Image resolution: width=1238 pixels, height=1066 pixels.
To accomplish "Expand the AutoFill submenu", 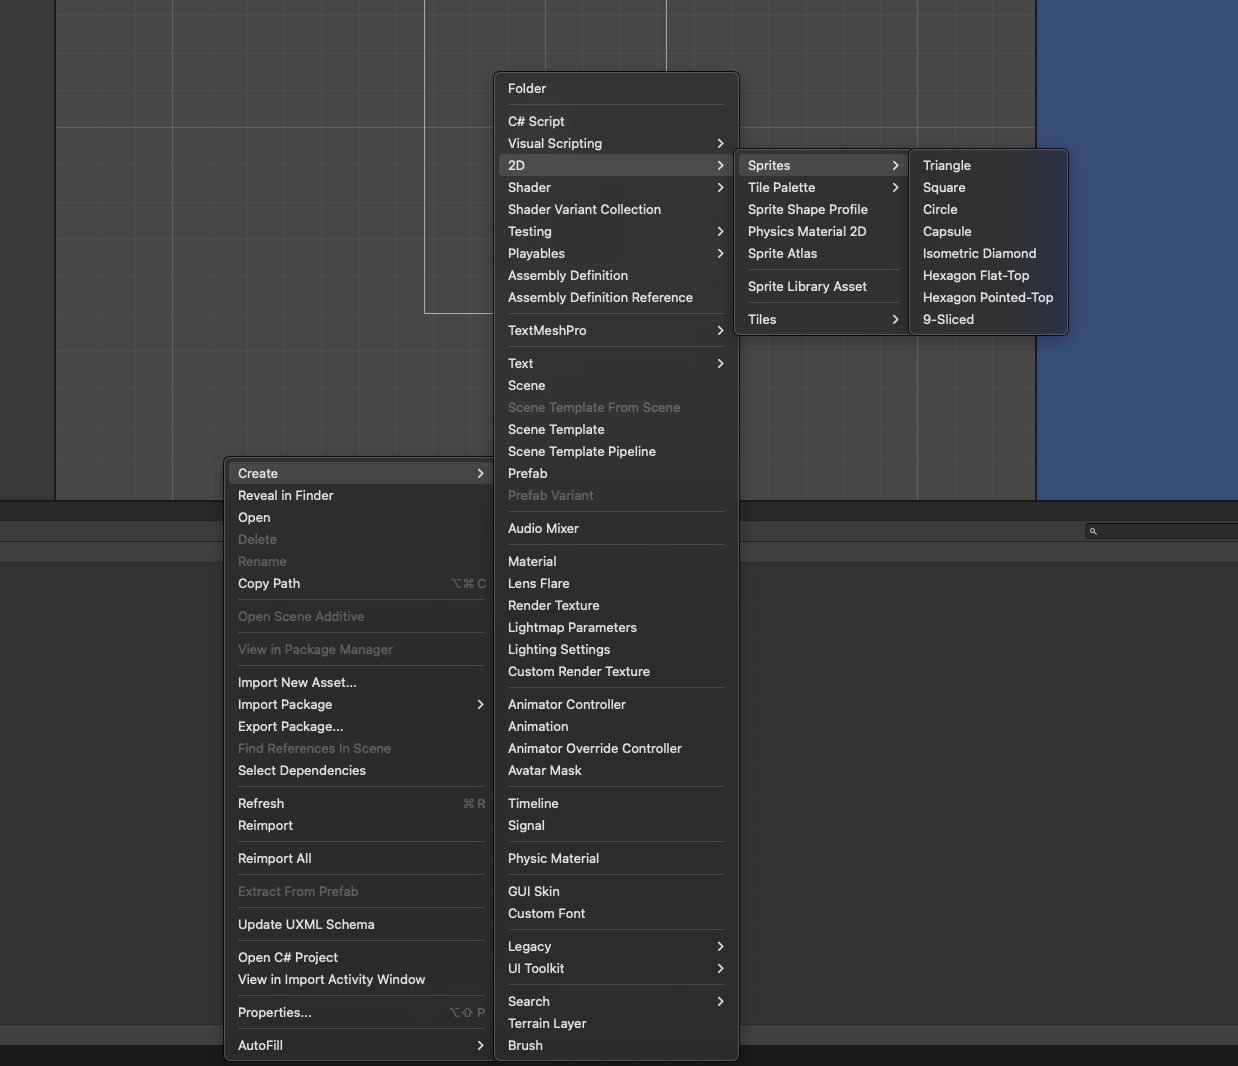I will (x=361, y=1045).
